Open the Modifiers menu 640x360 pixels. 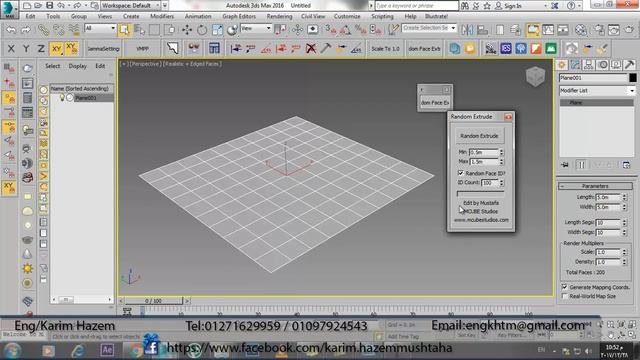(162, 16)
